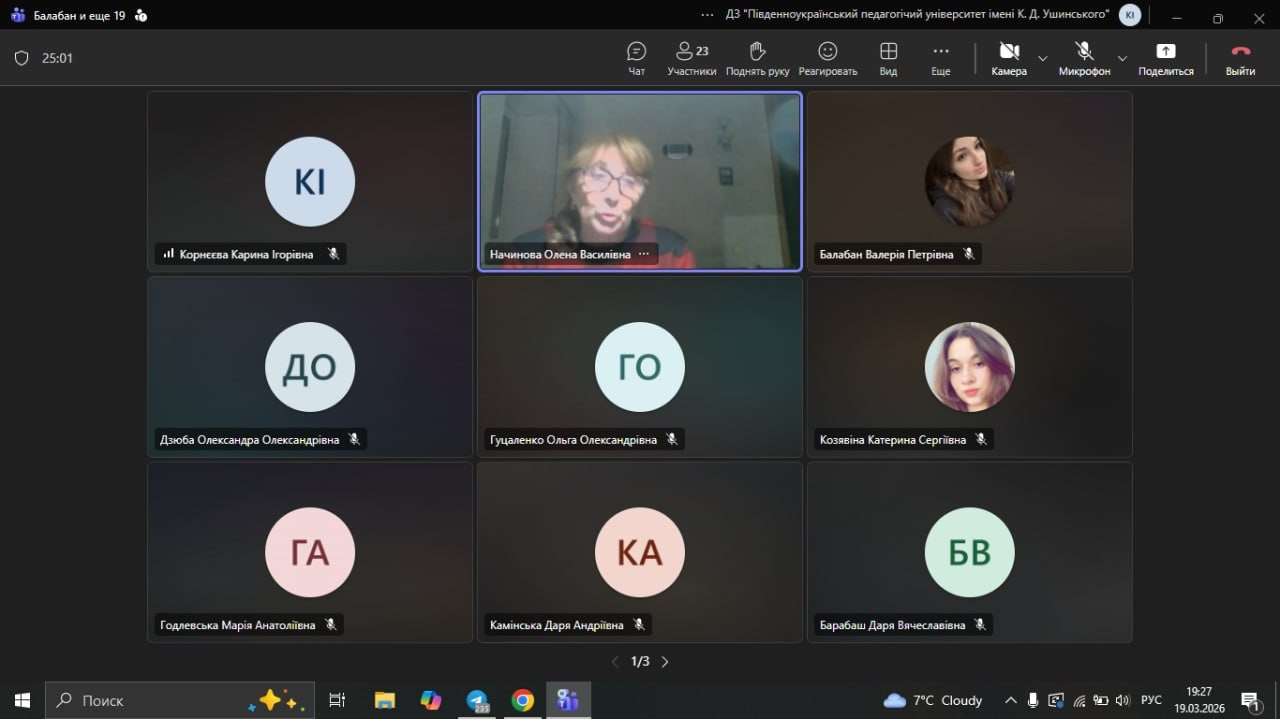Select Балабан Валерія Петрівна video tile
This screenshot has height=719, width=1280.
[969, 181]
